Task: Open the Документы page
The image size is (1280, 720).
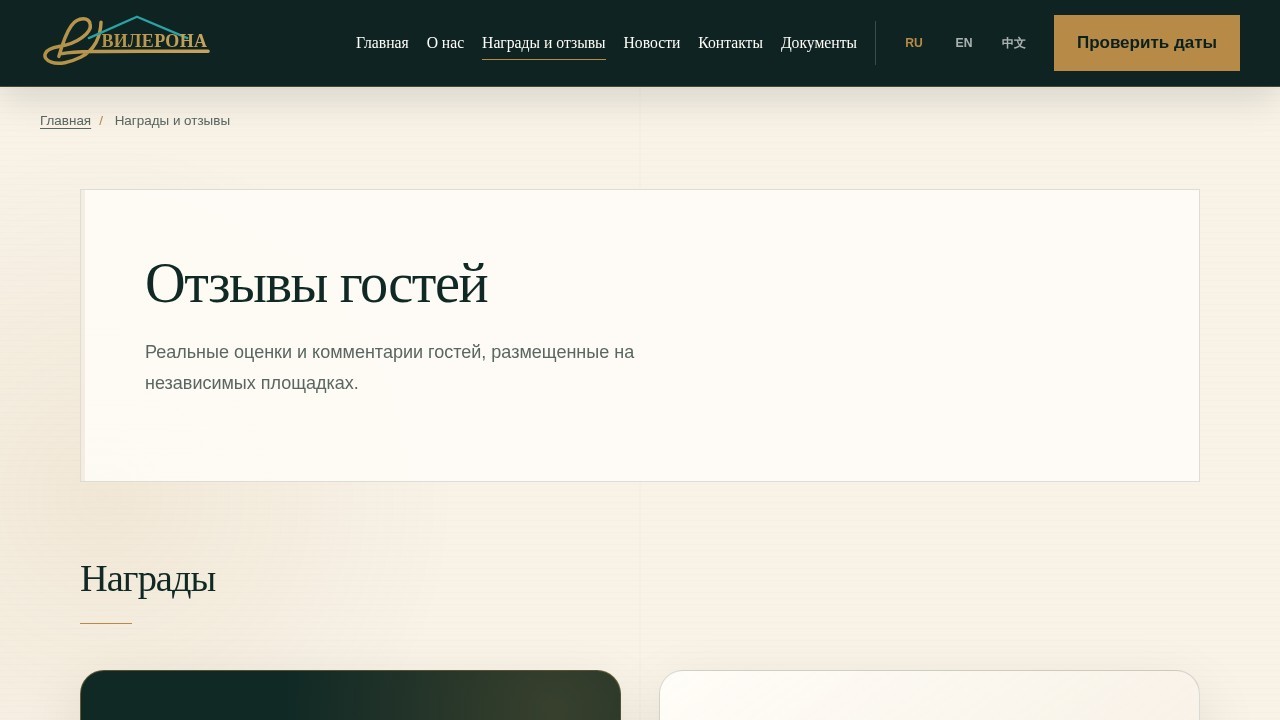Action: point(819,43)
